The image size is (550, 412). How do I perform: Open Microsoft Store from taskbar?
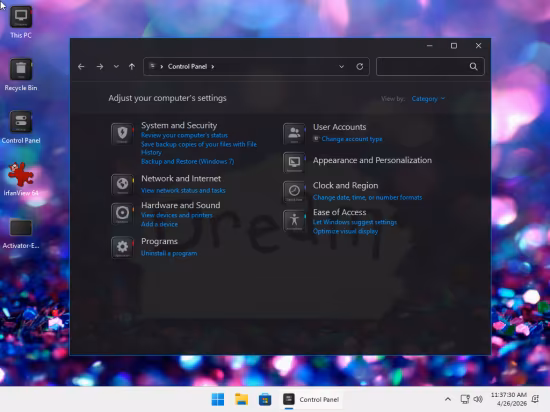pos(265,399)
